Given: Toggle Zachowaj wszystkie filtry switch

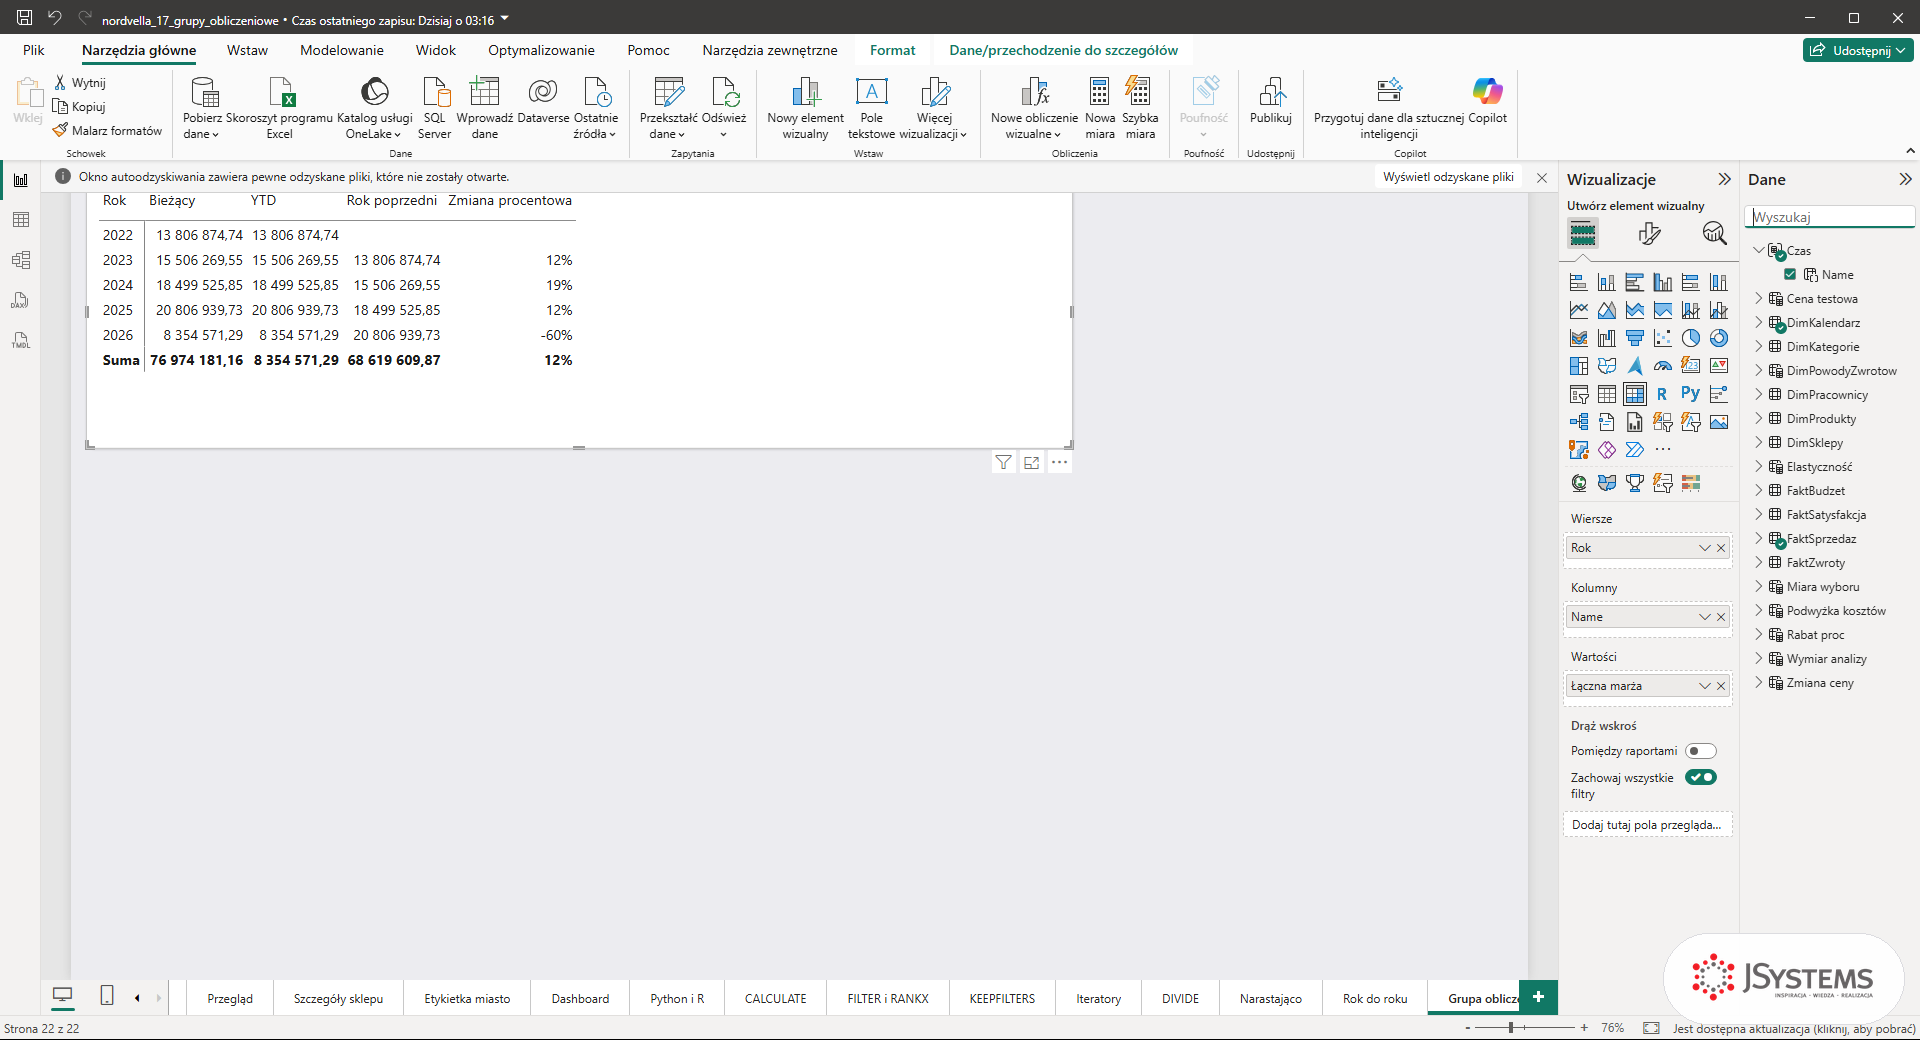Looking at the screenshot, I should (1701, 777).
